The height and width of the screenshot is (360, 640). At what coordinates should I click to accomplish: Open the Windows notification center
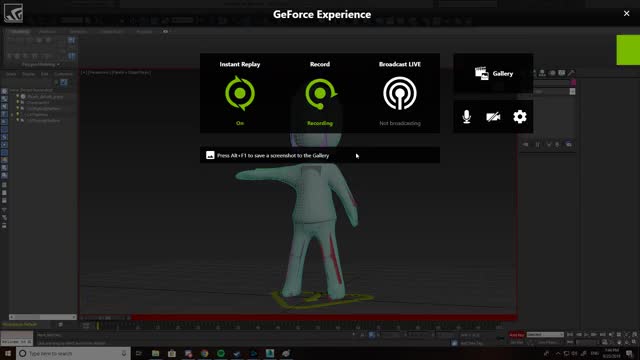click(629, 353)
